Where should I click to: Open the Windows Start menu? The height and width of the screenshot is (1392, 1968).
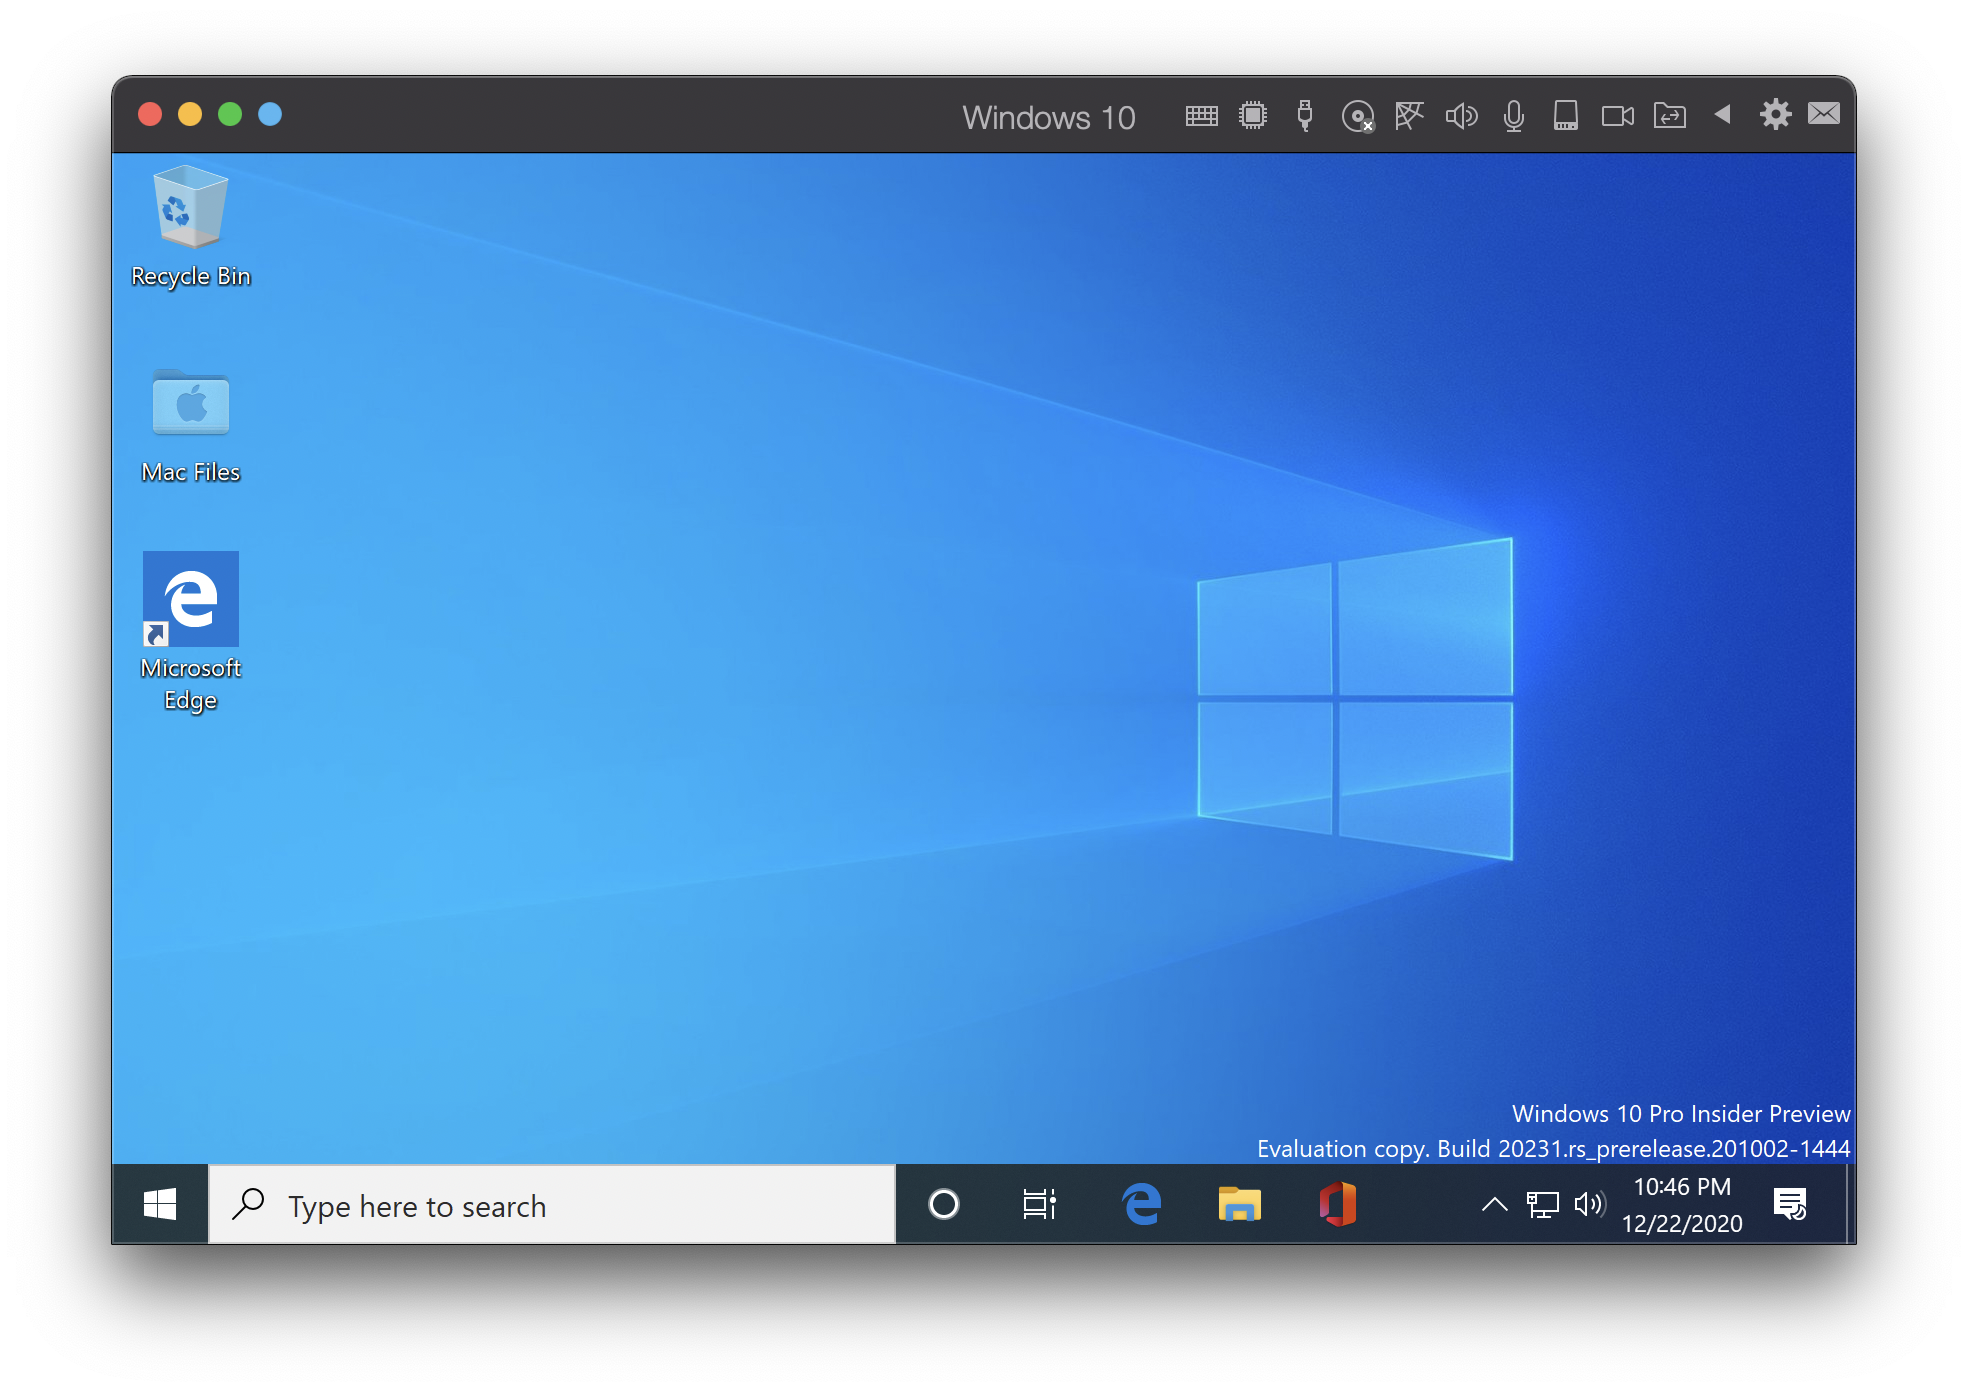coord(160,1204)
